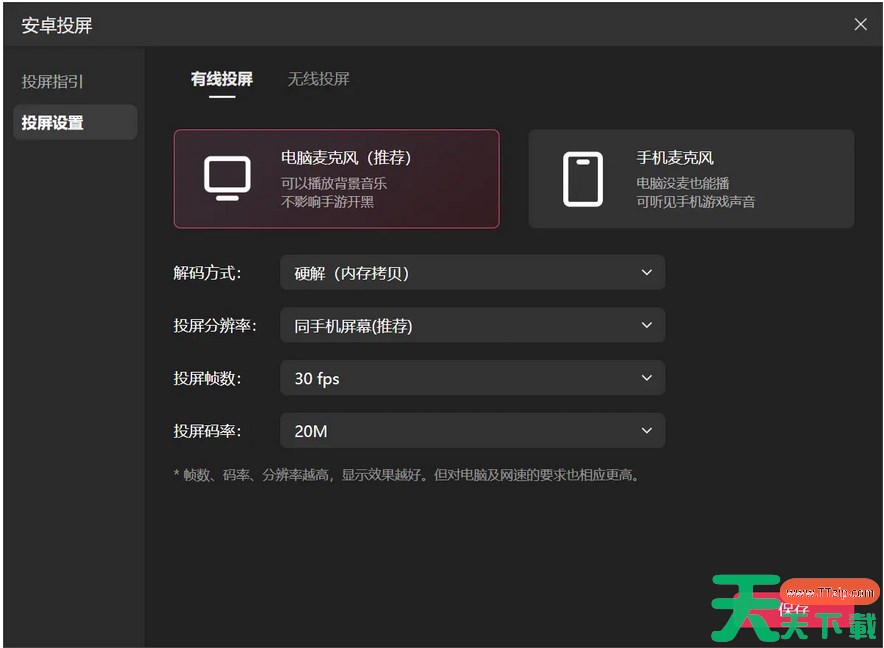Screen dimensions: 884x648
Task: Click the chevron arrow in 投屏帧数 row
Action: point(647,378)
